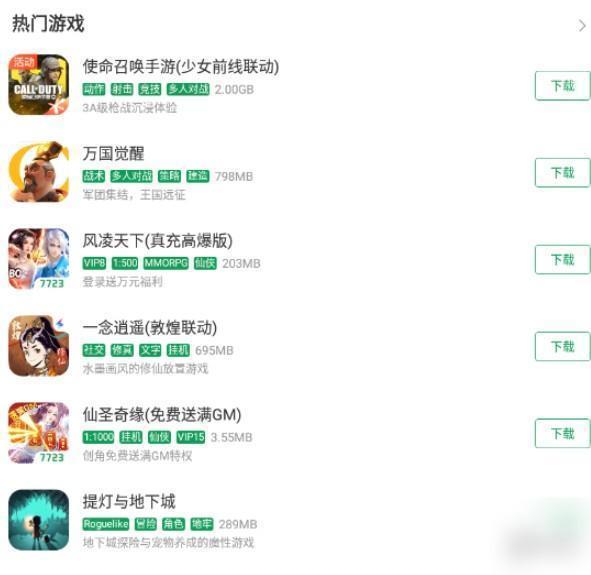The width and height of the screenshot is (591, 575).
Task: Open the 提灯与地下城 title link
Action: pyautogui.click(x=129, y=502)
